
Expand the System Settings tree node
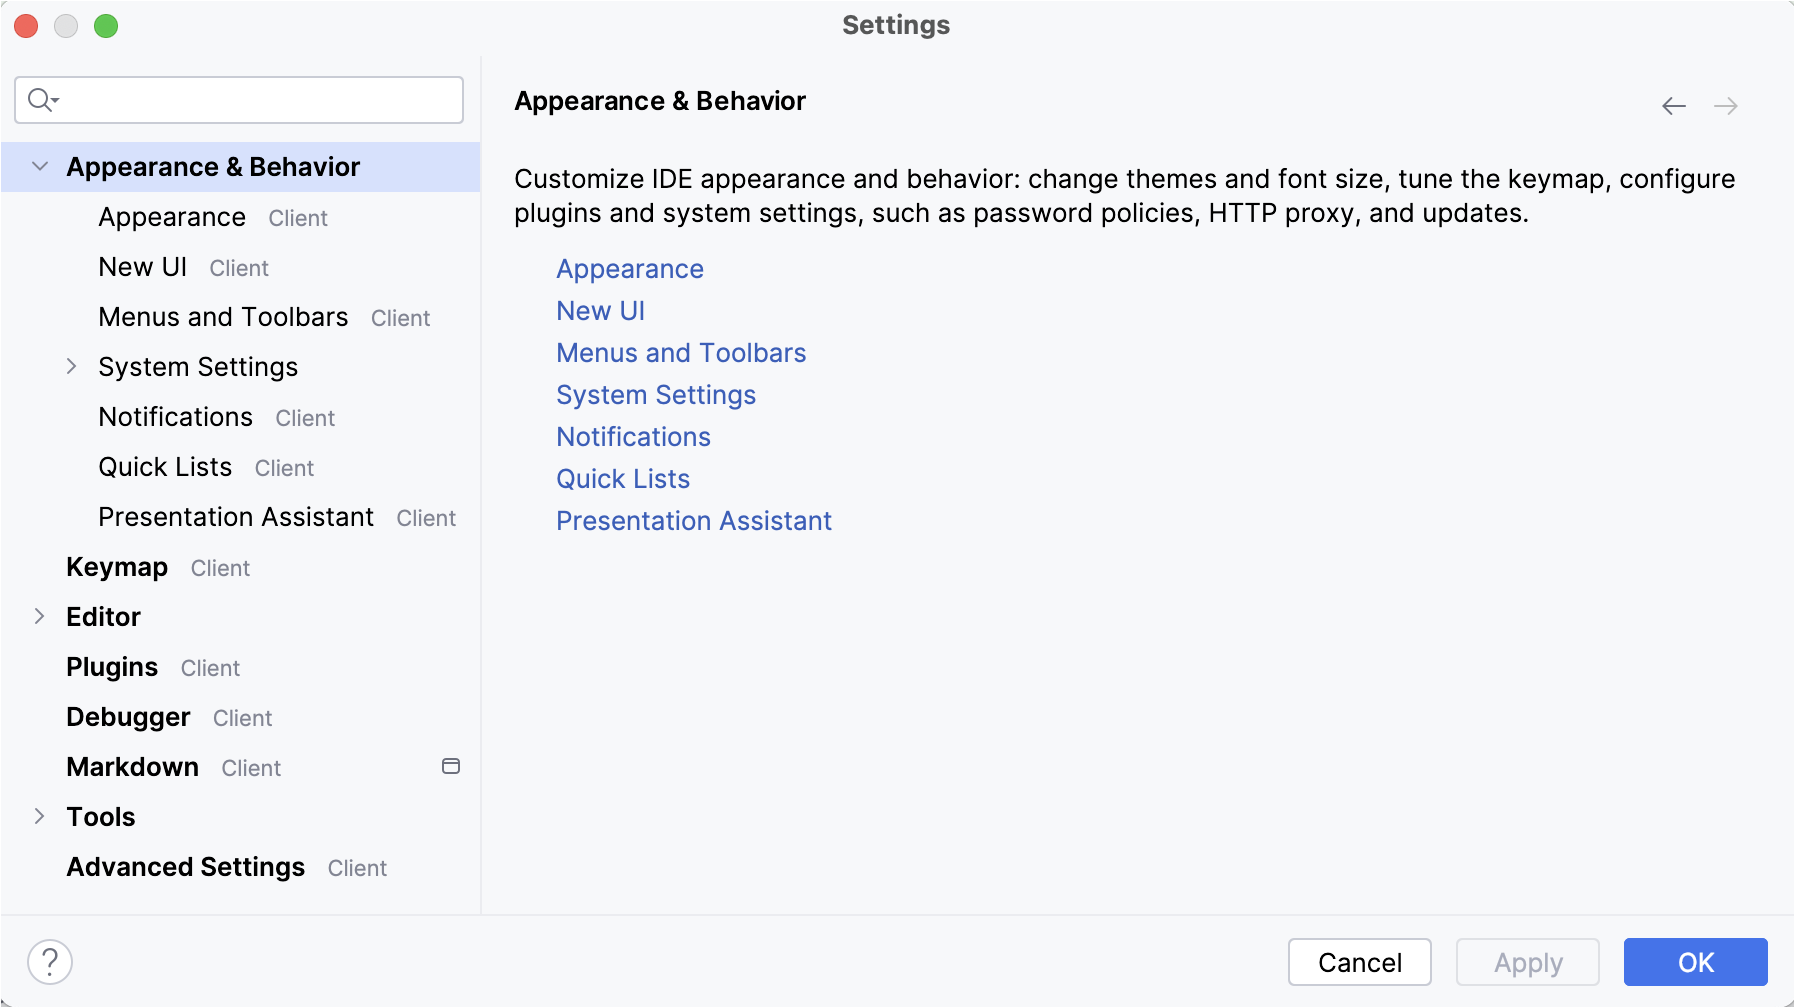click(x=71, y=367)
